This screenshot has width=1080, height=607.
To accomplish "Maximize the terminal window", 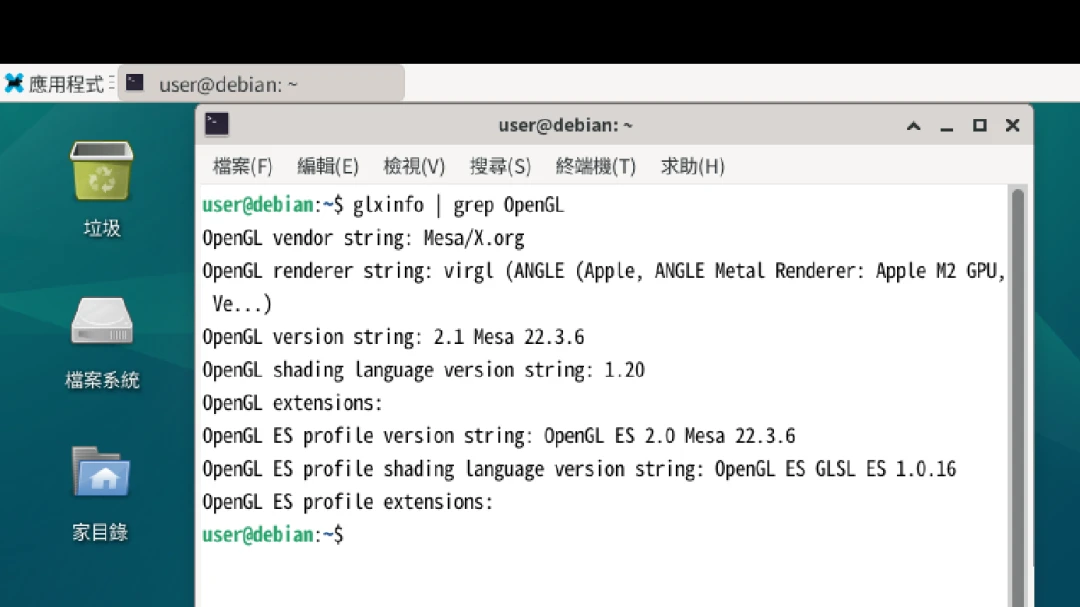I will [980, 126].
